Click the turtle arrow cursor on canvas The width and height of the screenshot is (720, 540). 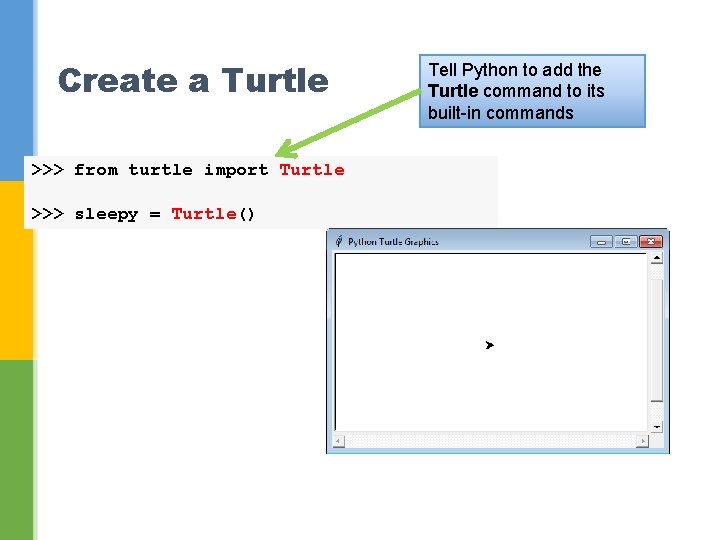tap(489, 345)
